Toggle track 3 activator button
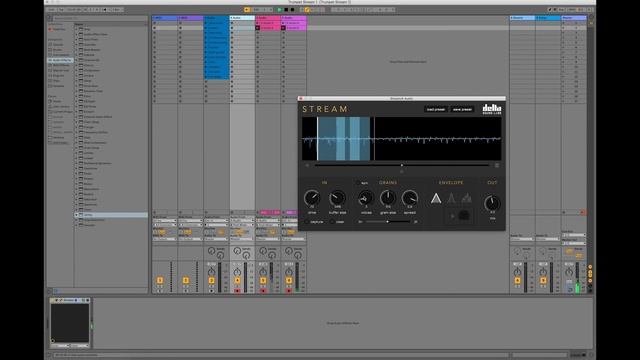 (x=211, y=280)
